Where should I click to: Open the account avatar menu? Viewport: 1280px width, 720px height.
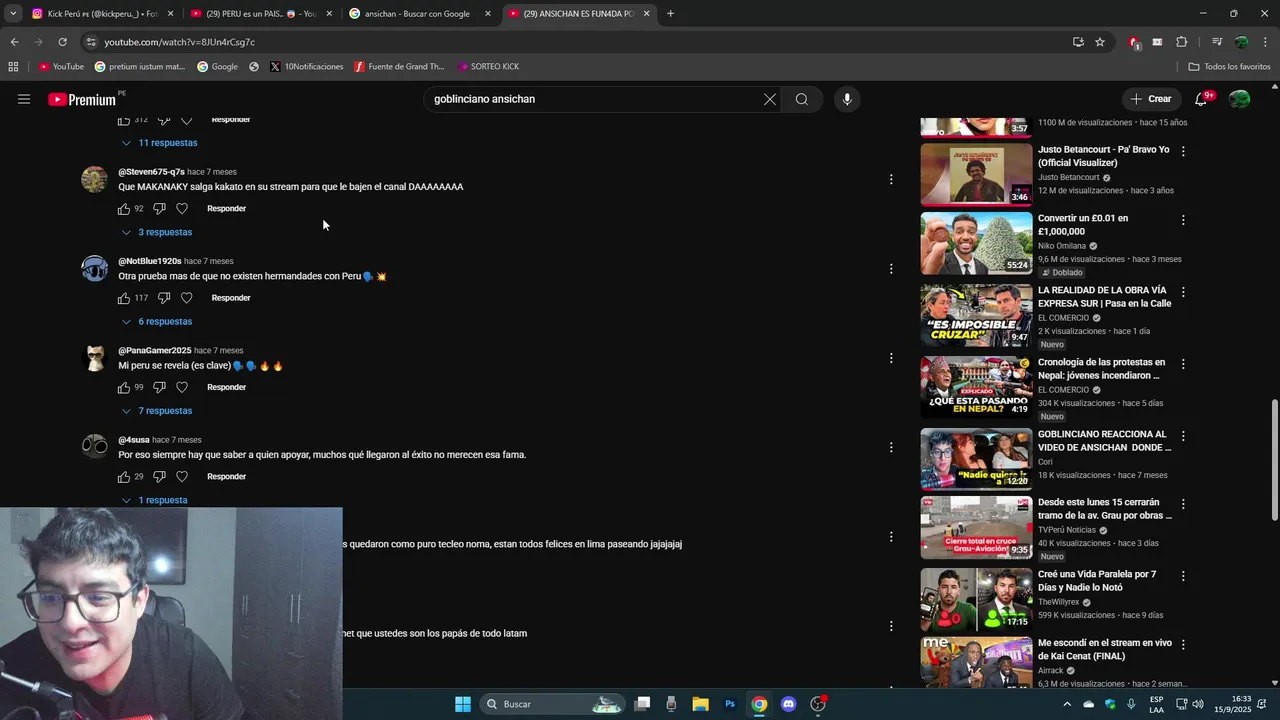point(1240,99)
